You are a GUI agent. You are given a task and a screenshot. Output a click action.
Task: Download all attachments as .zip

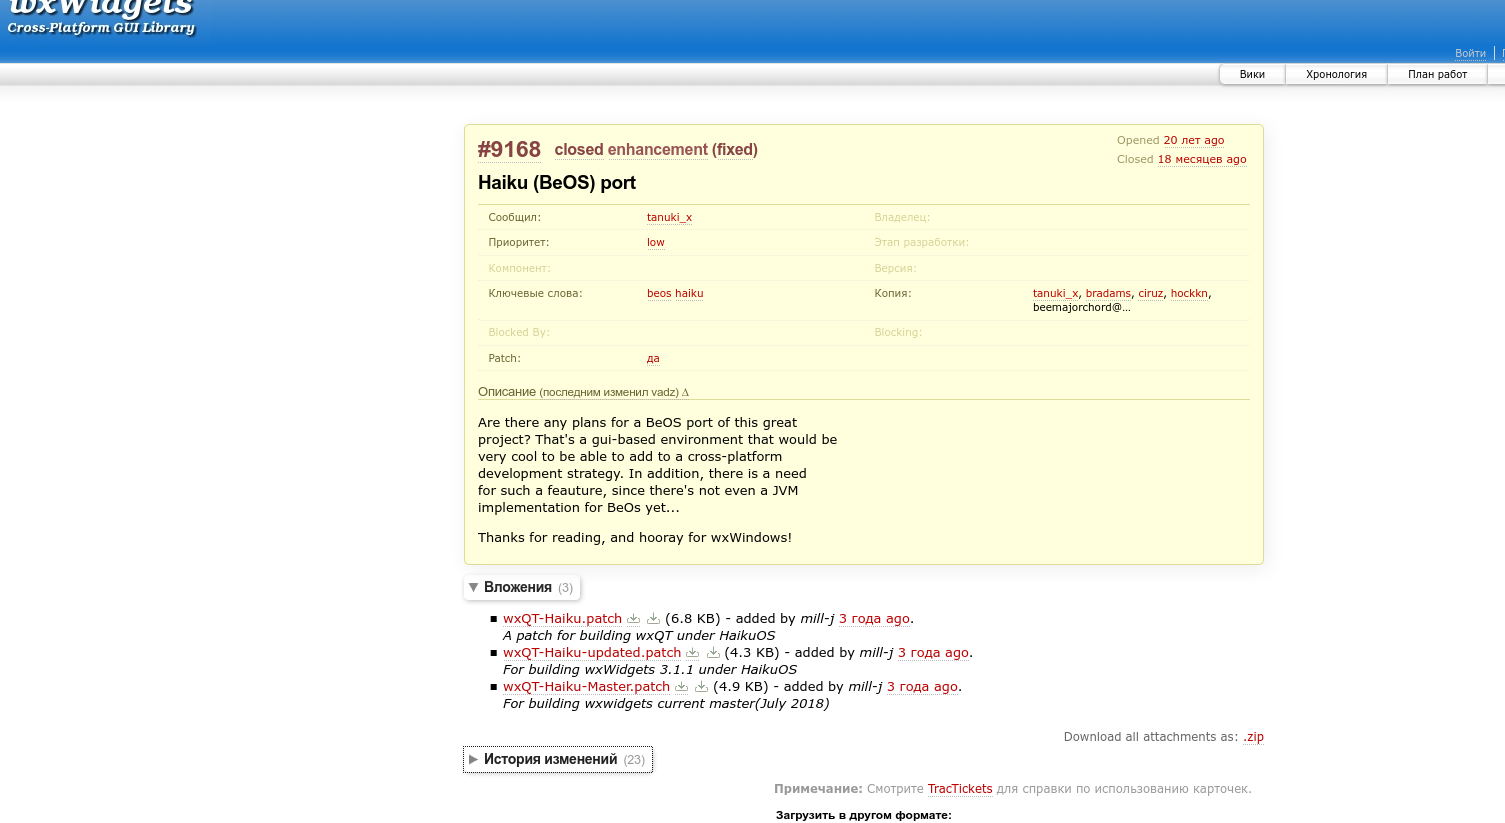coord(1253,737)
